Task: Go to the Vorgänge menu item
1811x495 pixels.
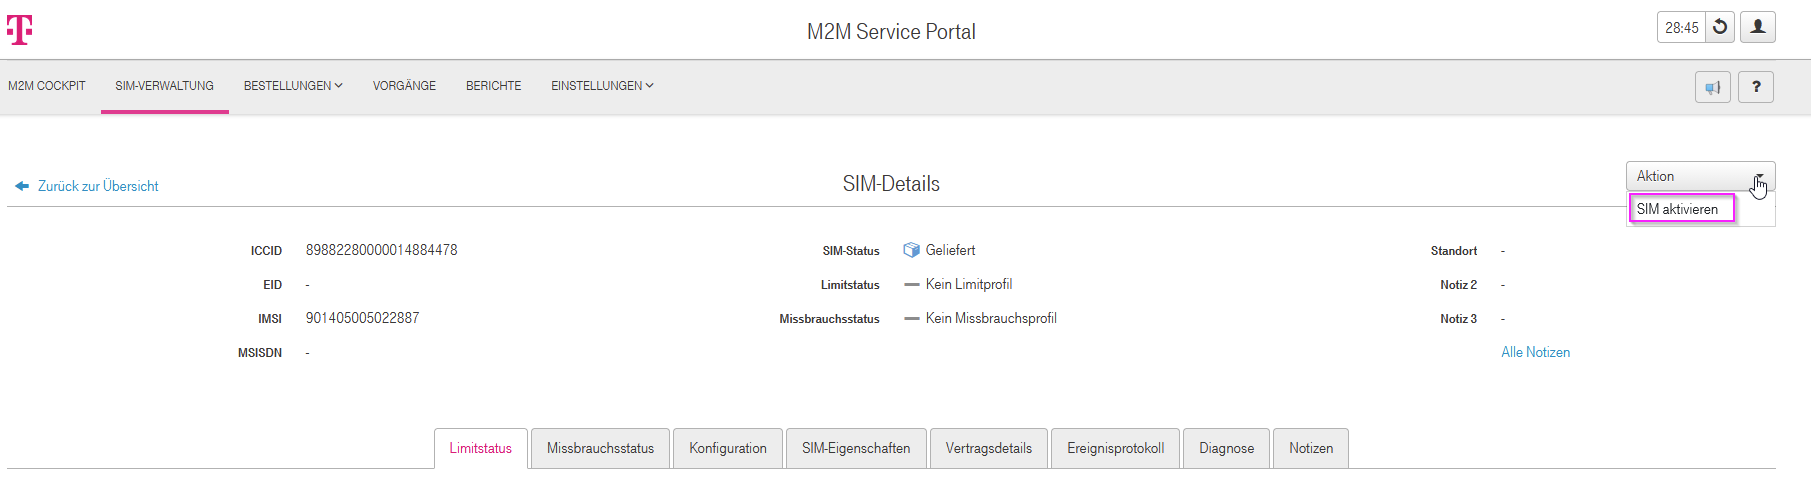Action: pyautogui.click(x=404, y=86)
